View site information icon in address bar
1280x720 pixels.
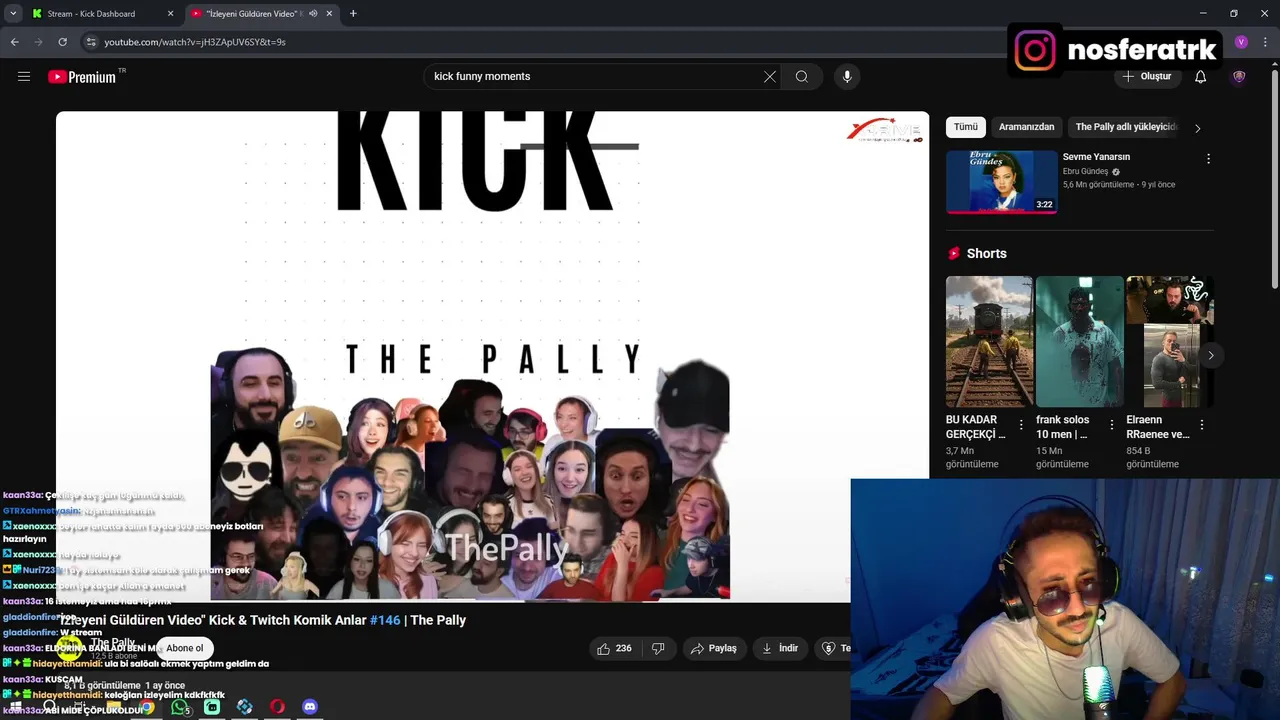(91, 42)
